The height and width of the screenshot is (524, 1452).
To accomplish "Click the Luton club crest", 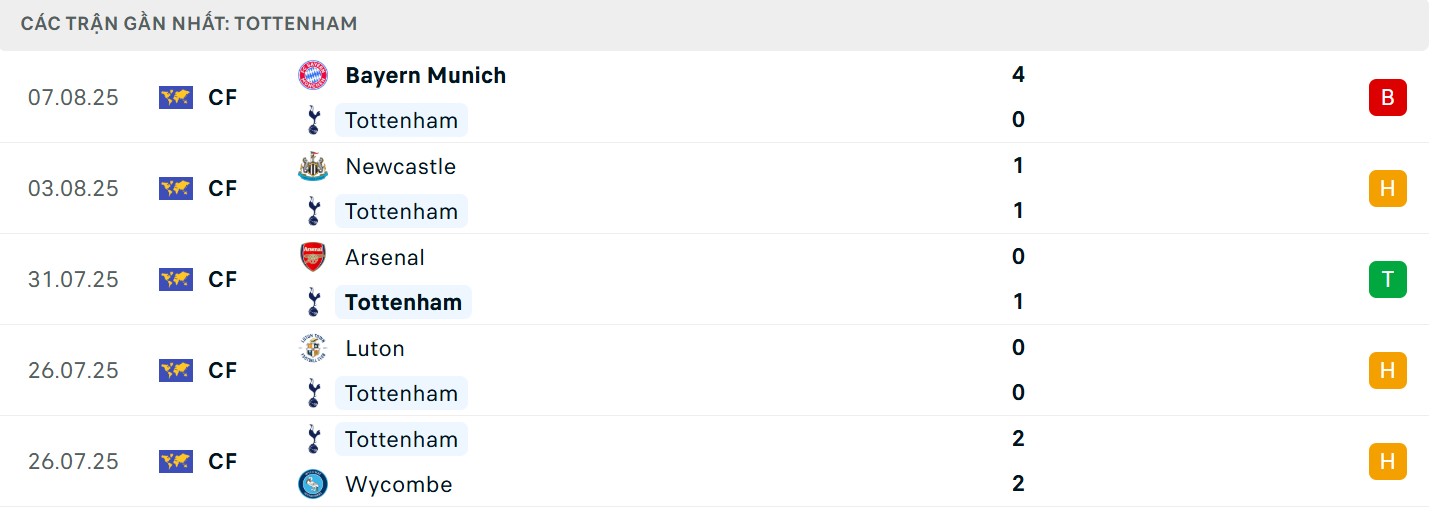I will 313,349.
